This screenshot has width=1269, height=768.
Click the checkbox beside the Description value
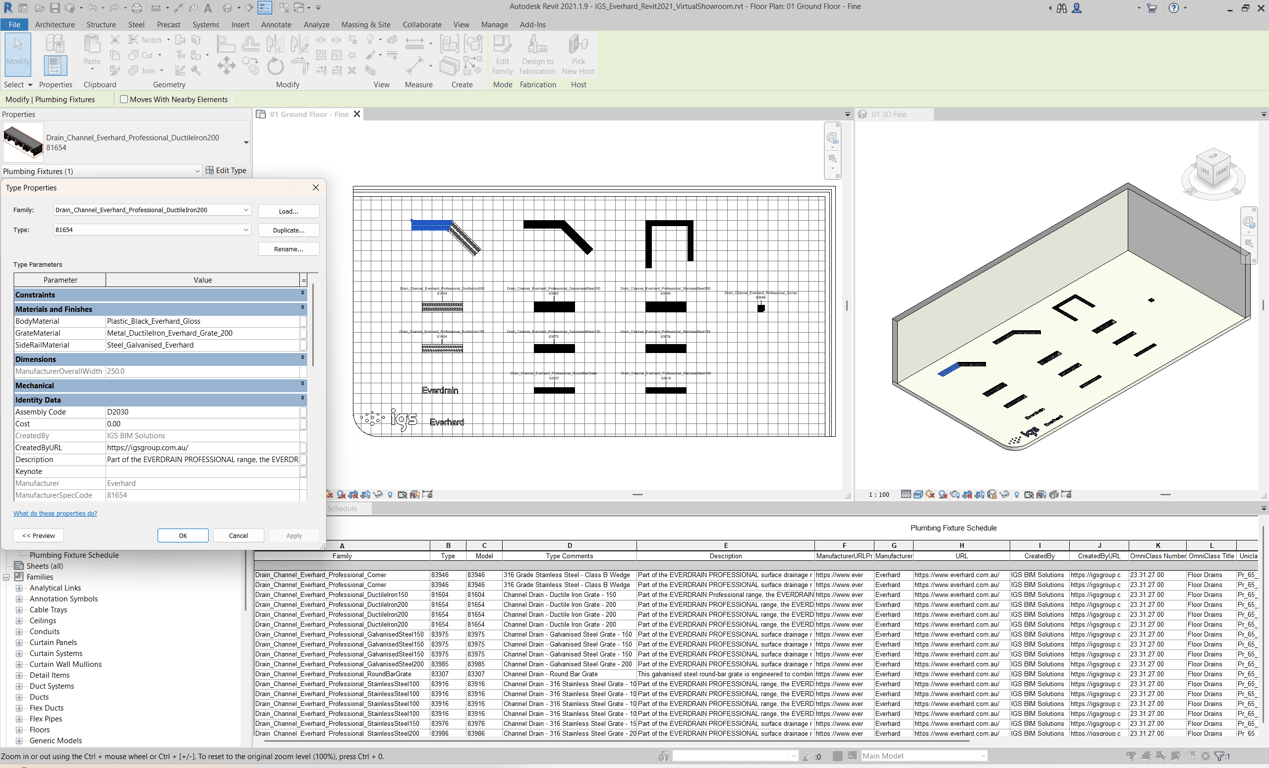[x=303, y=460]
